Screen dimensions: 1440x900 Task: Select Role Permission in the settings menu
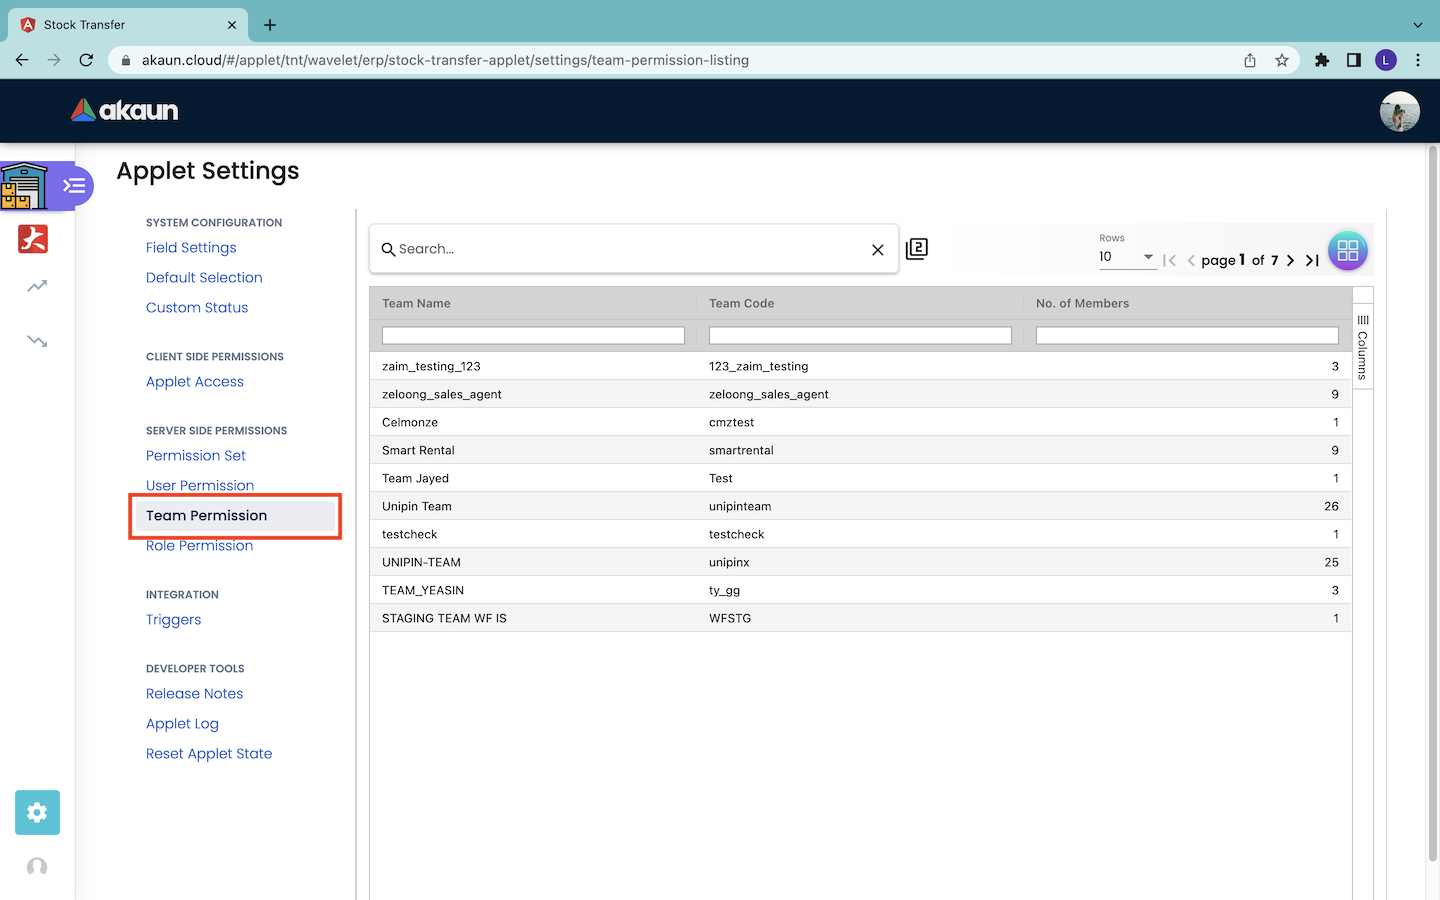pyautogui.click(x=199, y=546)
